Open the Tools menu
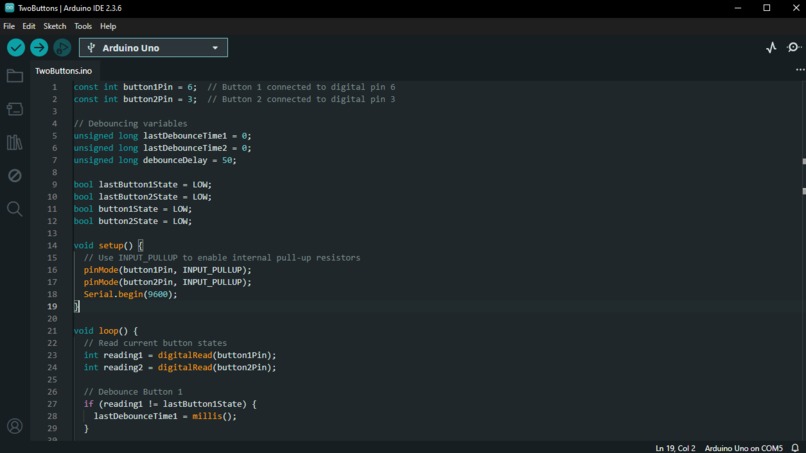This screenshot has height=453, width=806. click(83, 26)
